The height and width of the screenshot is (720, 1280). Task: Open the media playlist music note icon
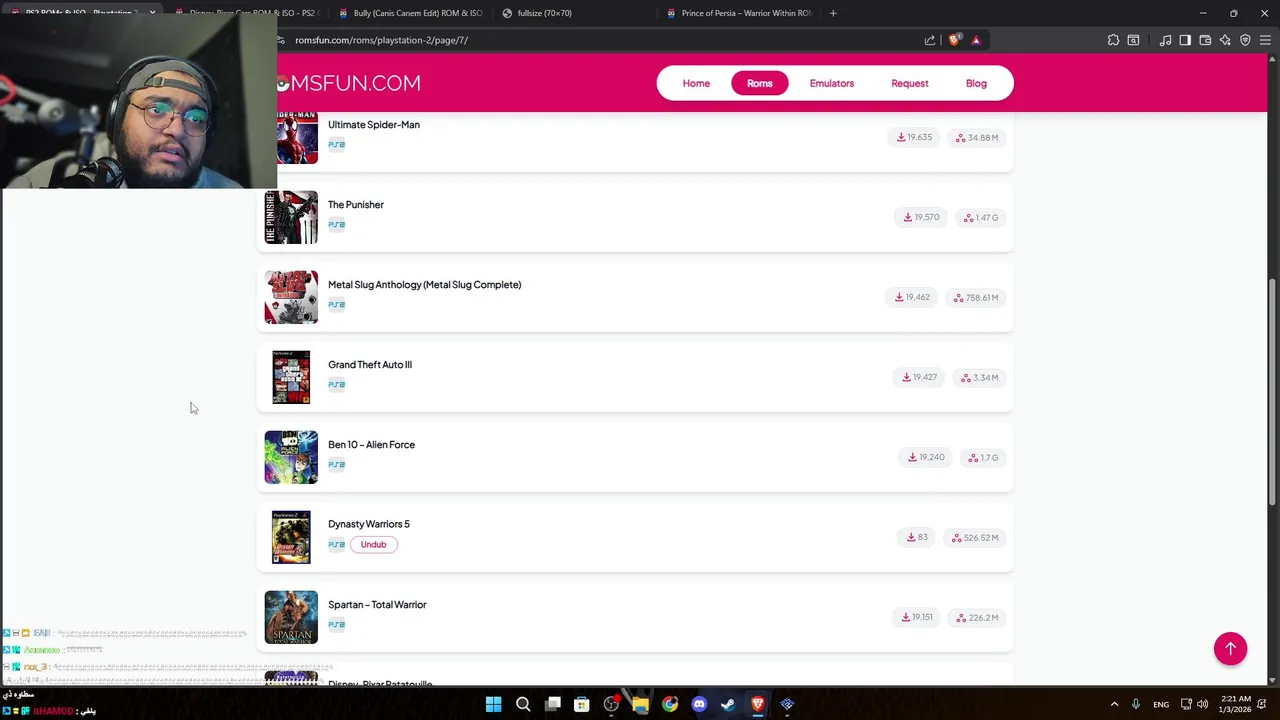(1165, 40)
